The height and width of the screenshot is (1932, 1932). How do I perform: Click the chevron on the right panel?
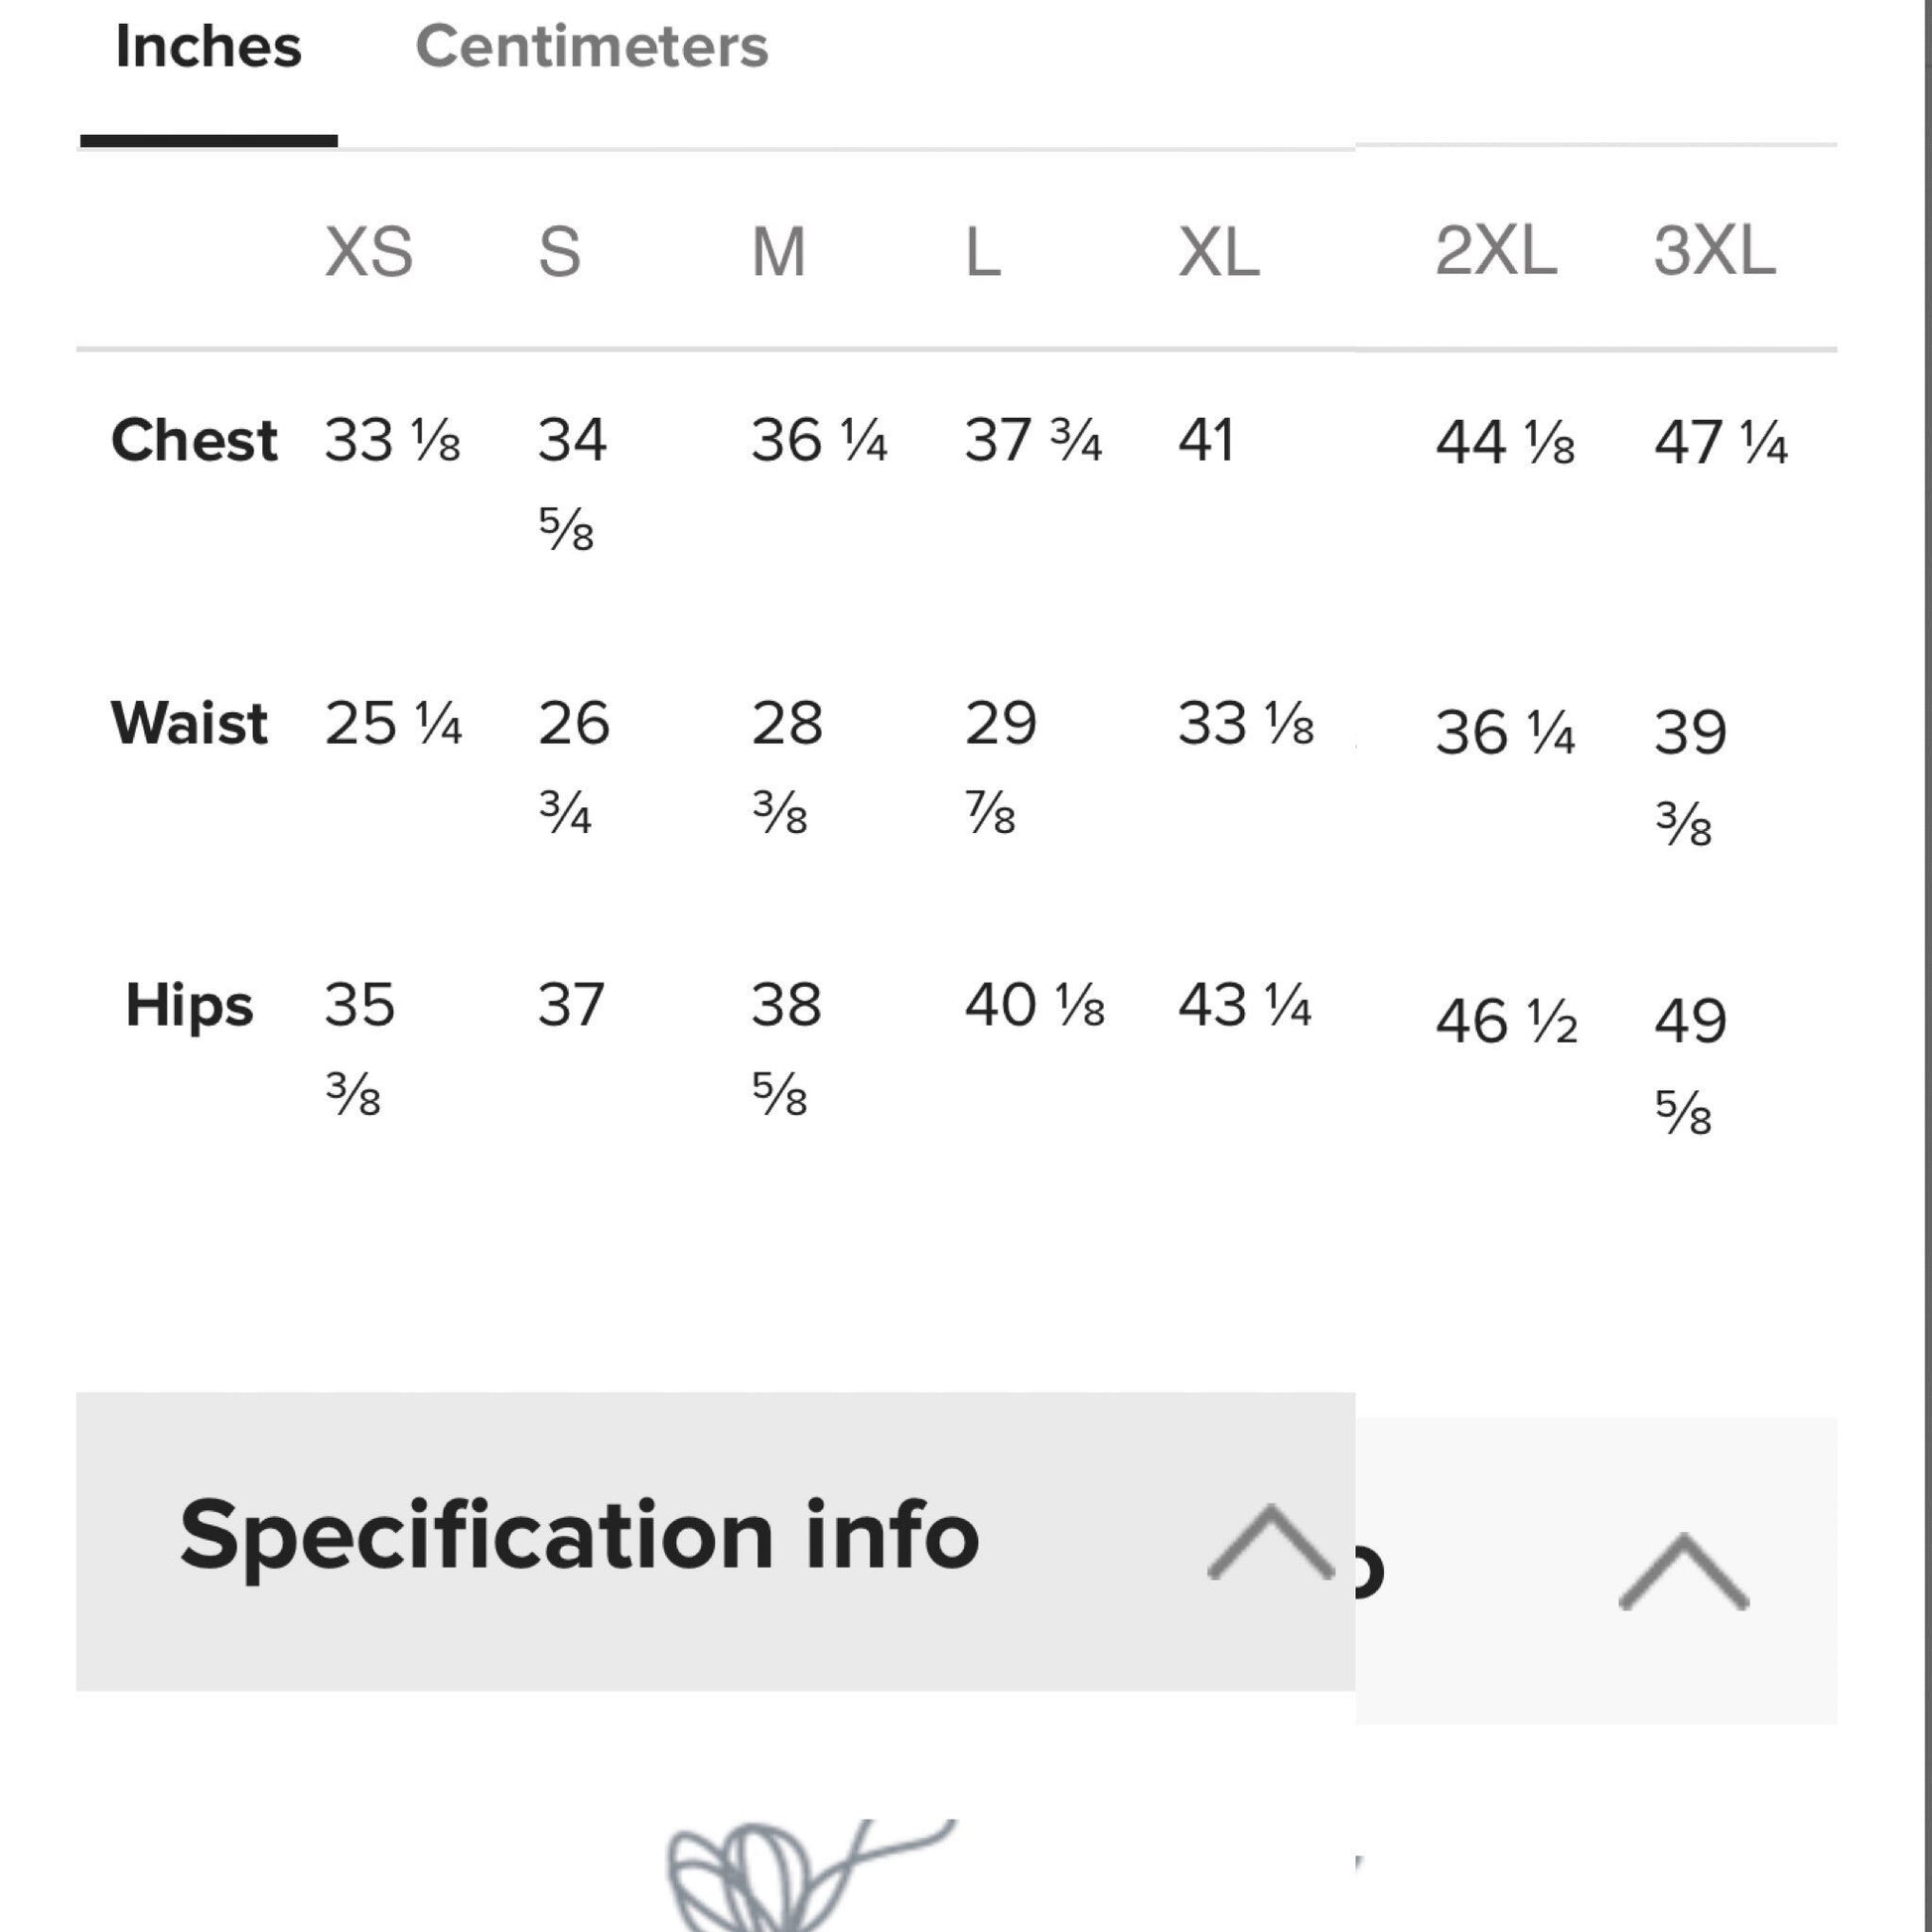tap(1684, 1571)
